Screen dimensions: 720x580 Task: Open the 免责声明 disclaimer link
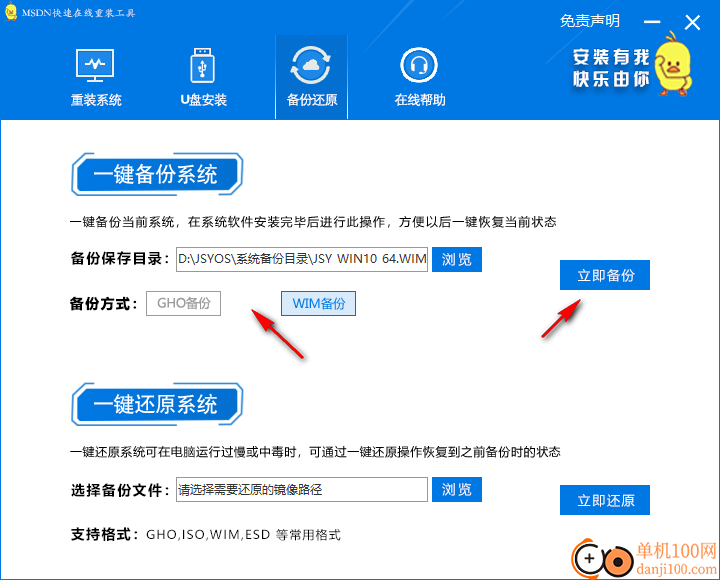tap(590, 21)
